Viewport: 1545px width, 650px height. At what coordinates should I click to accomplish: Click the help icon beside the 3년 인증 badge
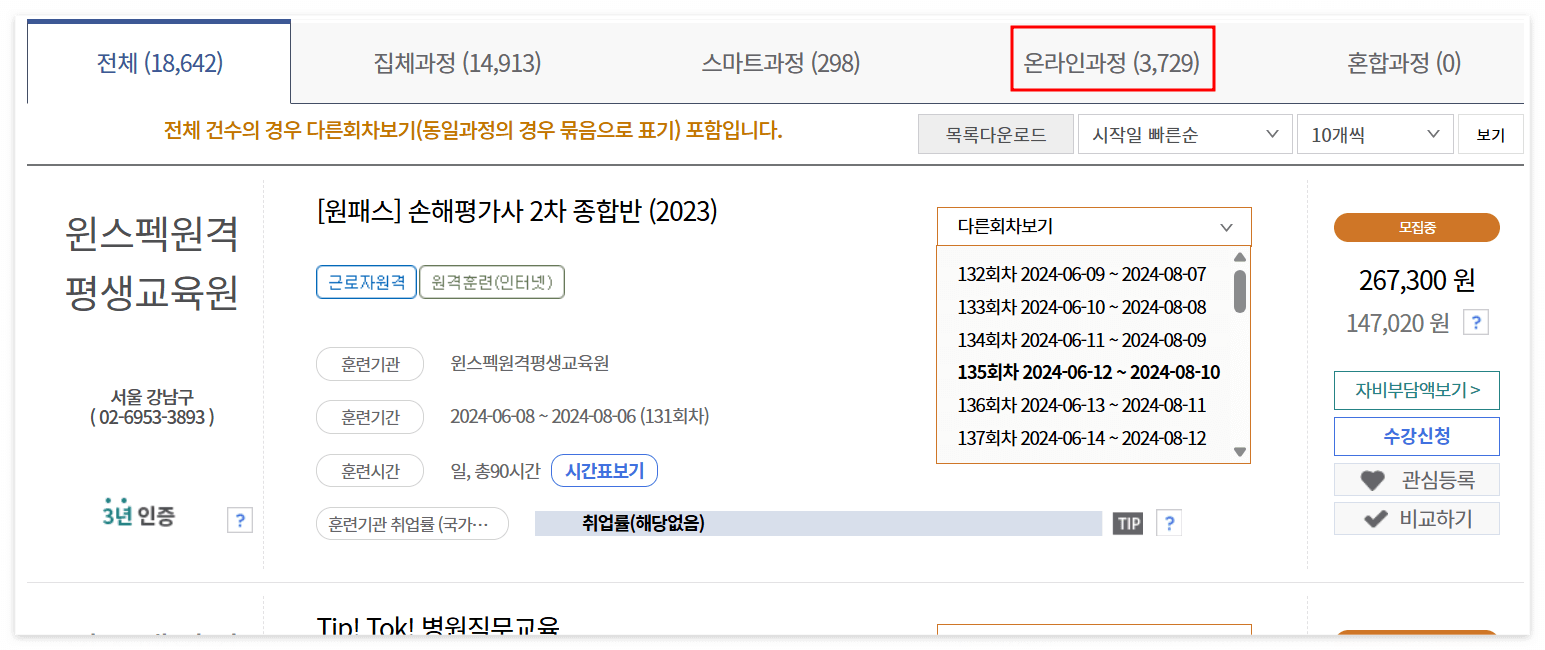[x=240, y=520]
